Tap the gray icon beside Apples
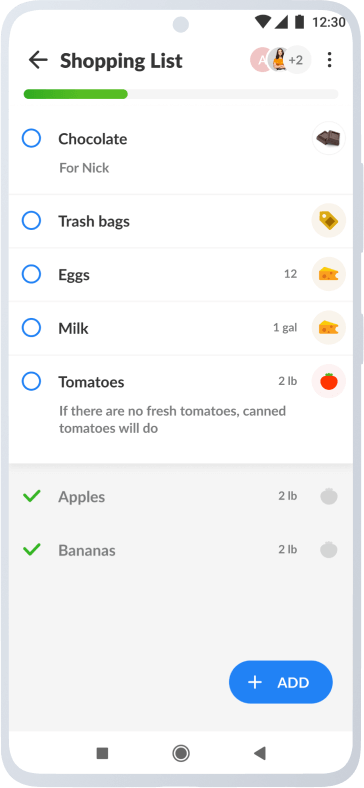 click(329, 497)
